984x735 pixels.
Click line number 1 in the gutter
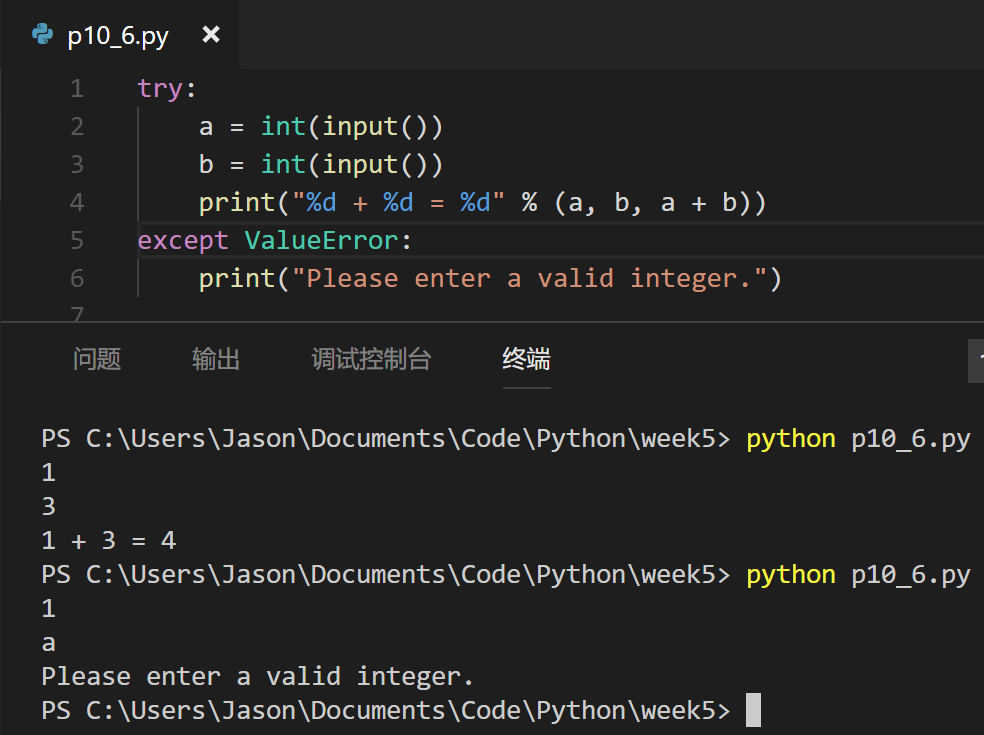[x=77, y=89]
